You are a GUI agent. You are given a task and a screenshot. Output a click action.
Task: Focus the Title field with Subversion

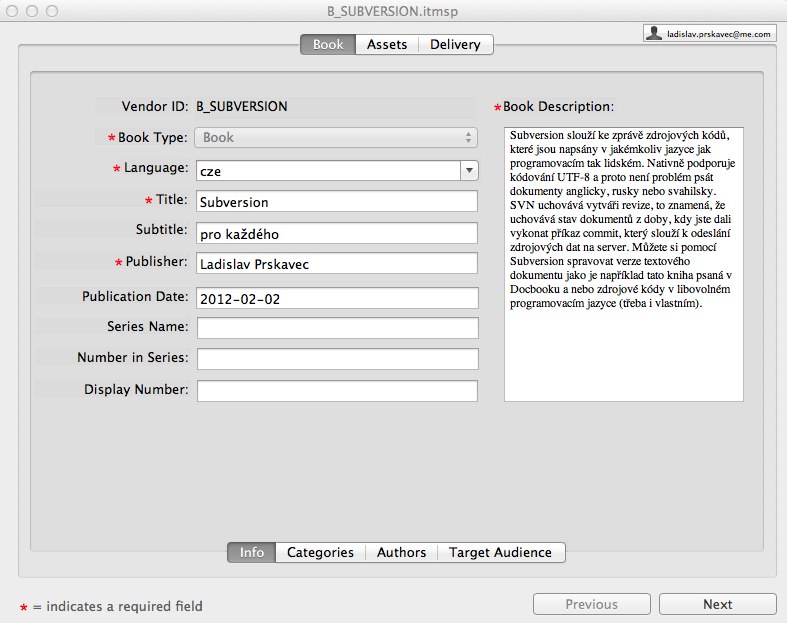(337, 202)
